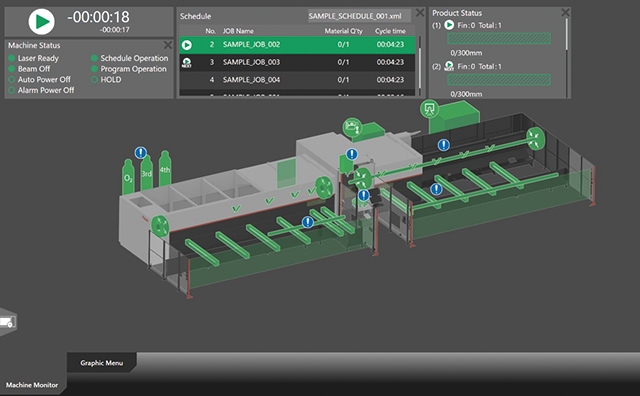Select the O2 gas cylinder icon

pos(128,177)
